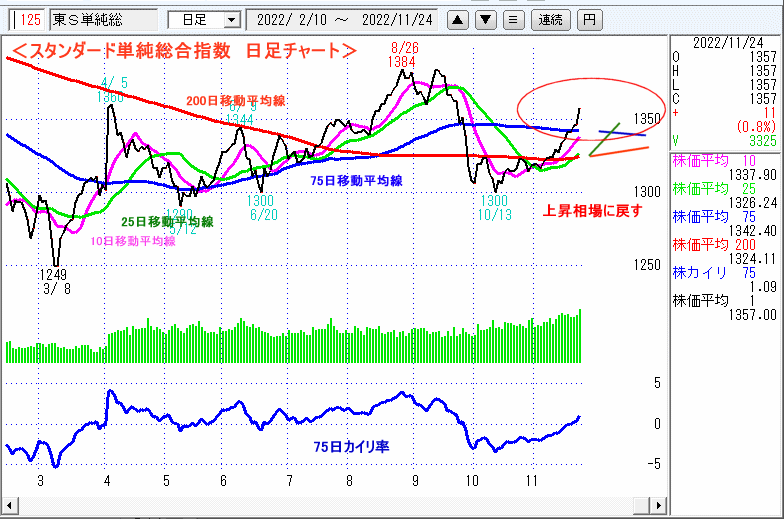This screenshot has width=784, height=519.
Task: Click the down triangle button in toolbar
Action: (x=485, y=19)
